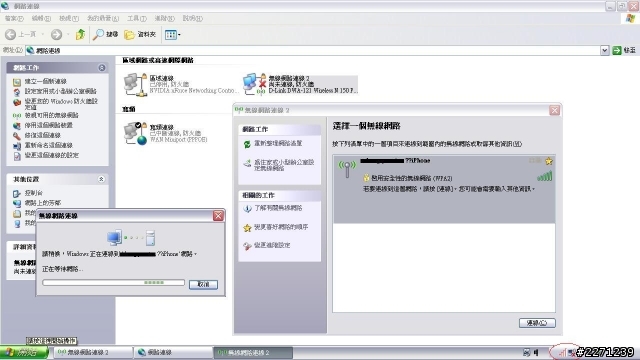The width and height of the screenshot is (640, 360).
Task: Select the 無線網路連線 2 adapter icon
Action: [x=254, y=84]
